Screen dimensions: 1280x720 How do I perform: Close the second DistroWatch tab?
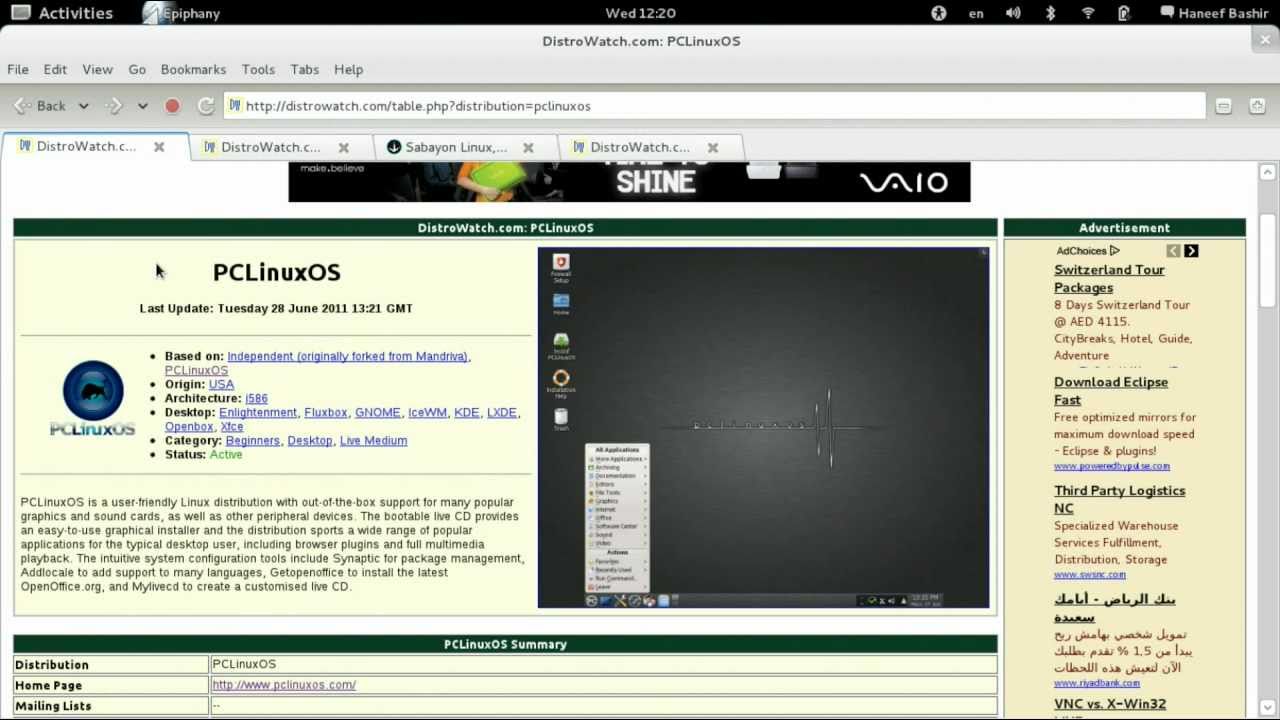point(343,147)
